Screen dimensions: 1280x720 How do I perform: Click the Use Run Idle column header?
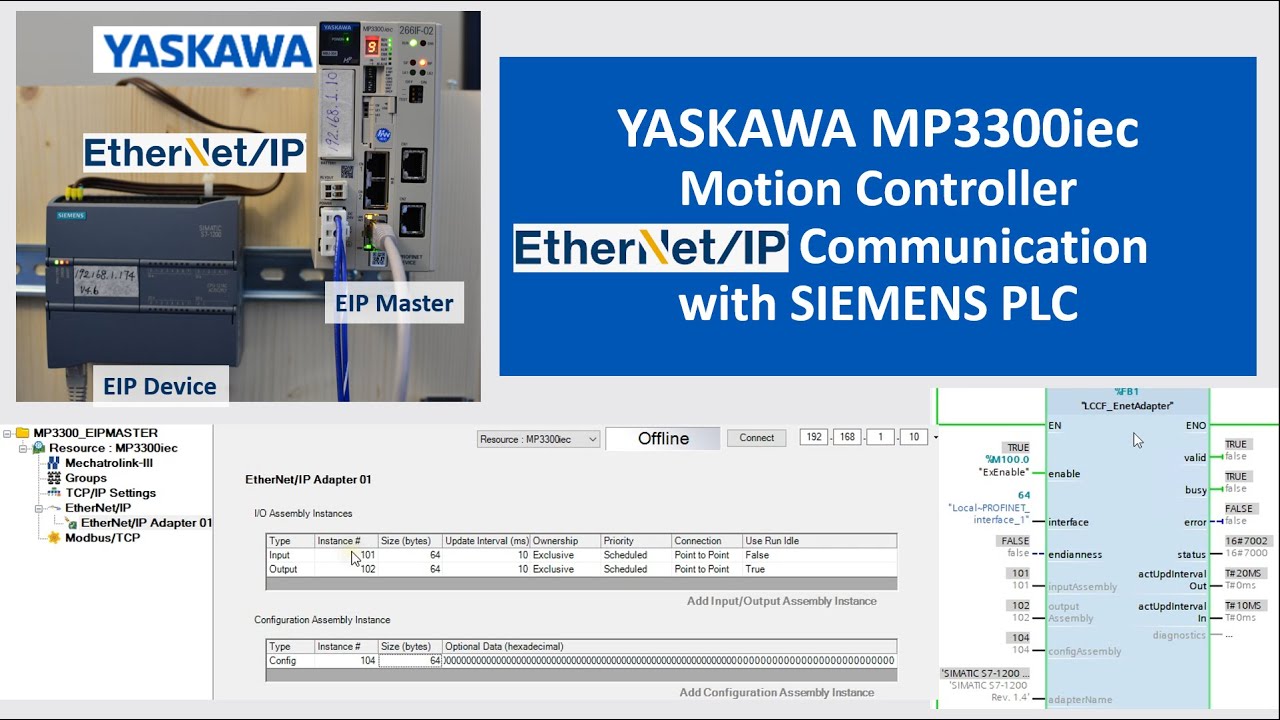(x=819, y=541)
